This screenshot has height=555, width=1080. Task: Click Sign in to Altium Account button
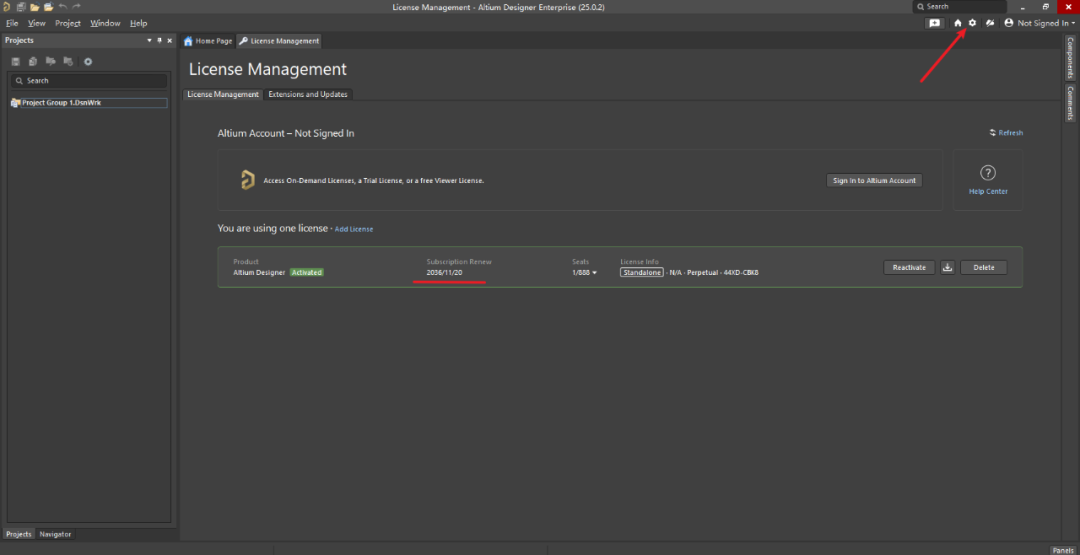coord(875,180)
